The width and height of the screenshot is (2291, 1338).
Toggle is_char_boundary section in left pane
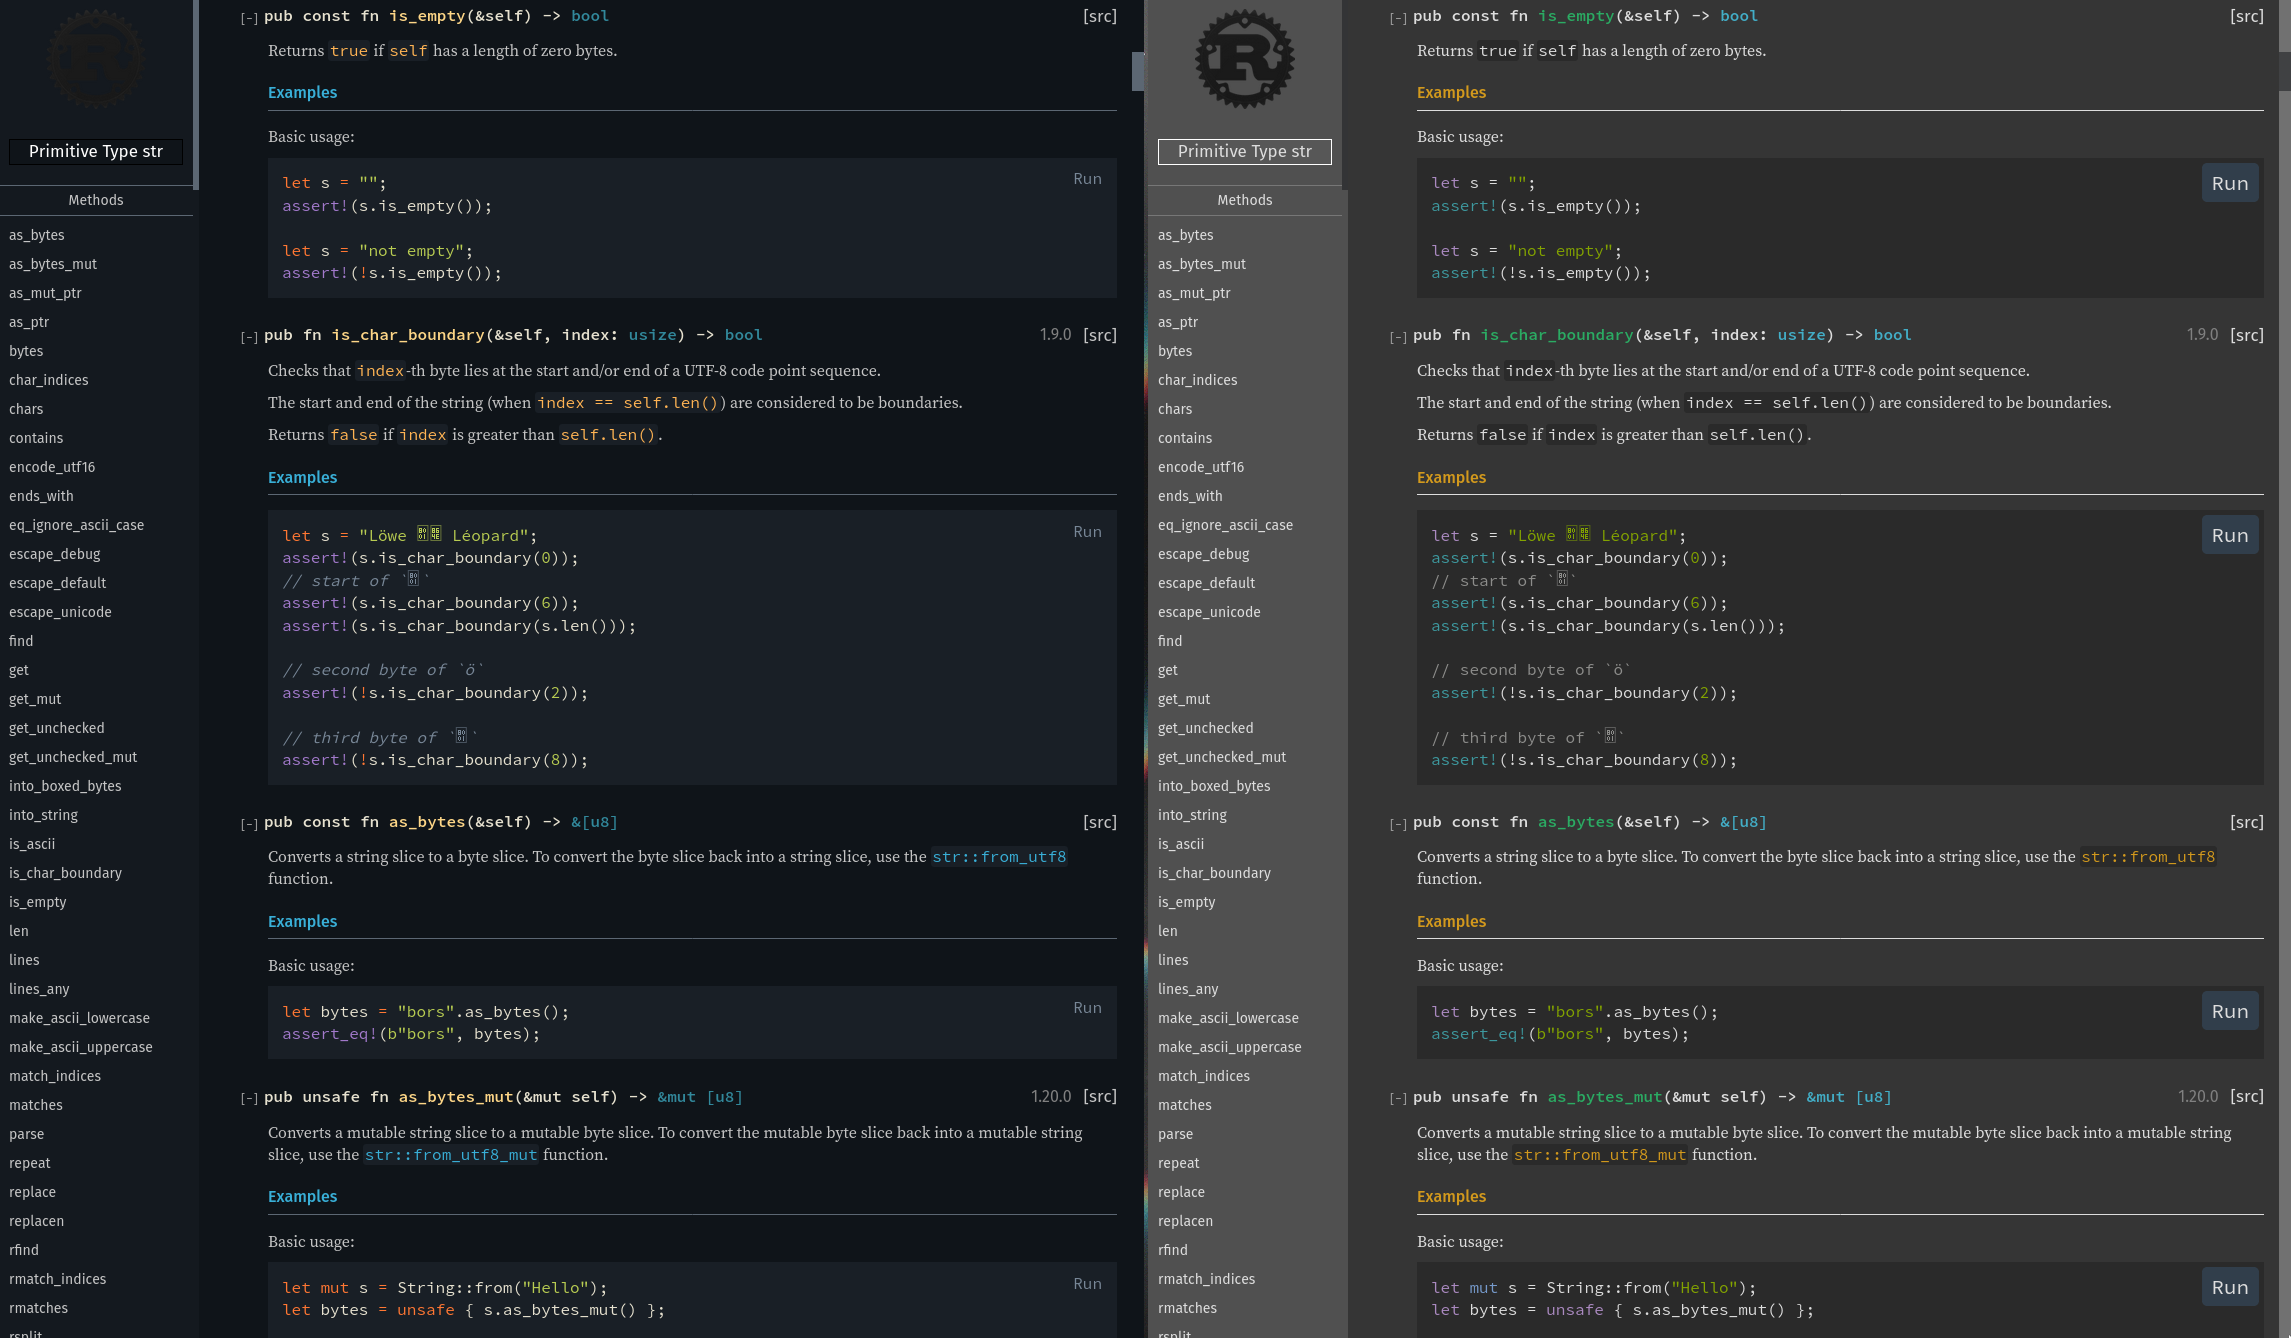(x=249, y=337)
